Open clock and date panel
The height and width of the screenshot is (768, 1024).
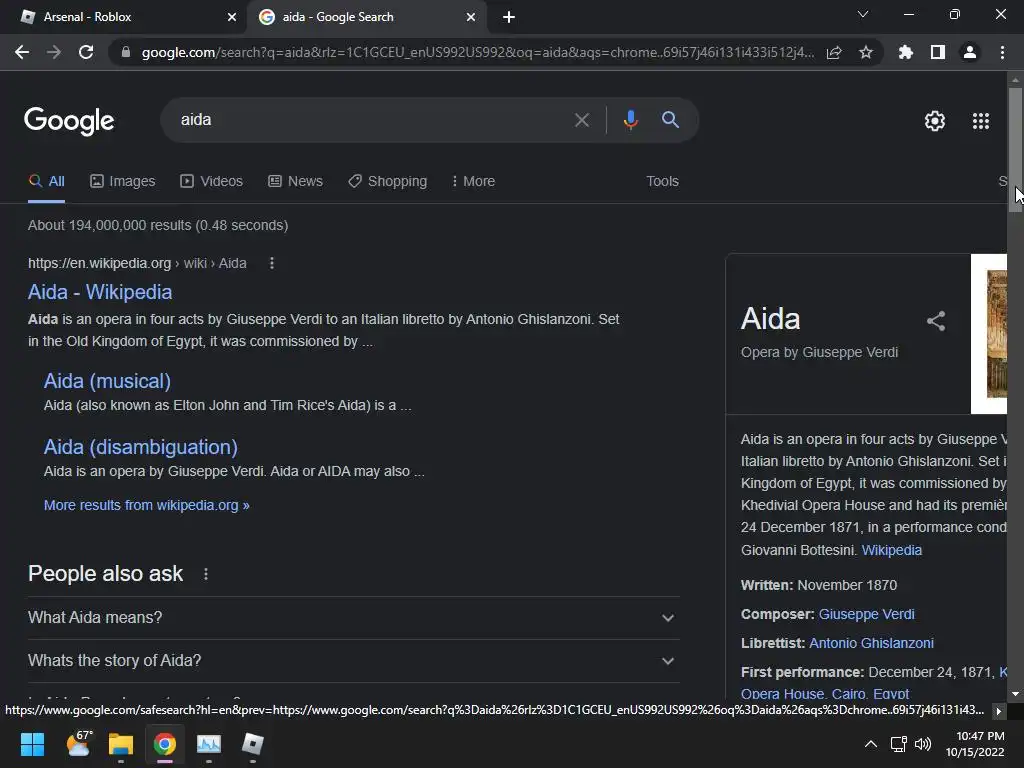click(x=974, y=744)
